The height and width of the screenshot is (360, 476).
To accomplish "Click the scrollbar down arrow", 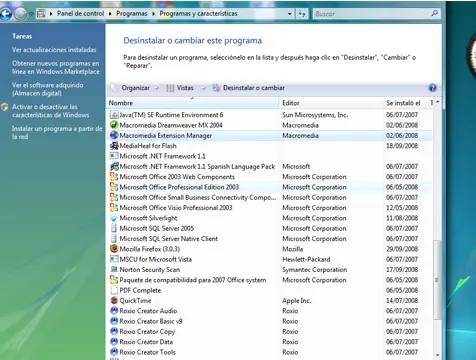I will (437, 355).
